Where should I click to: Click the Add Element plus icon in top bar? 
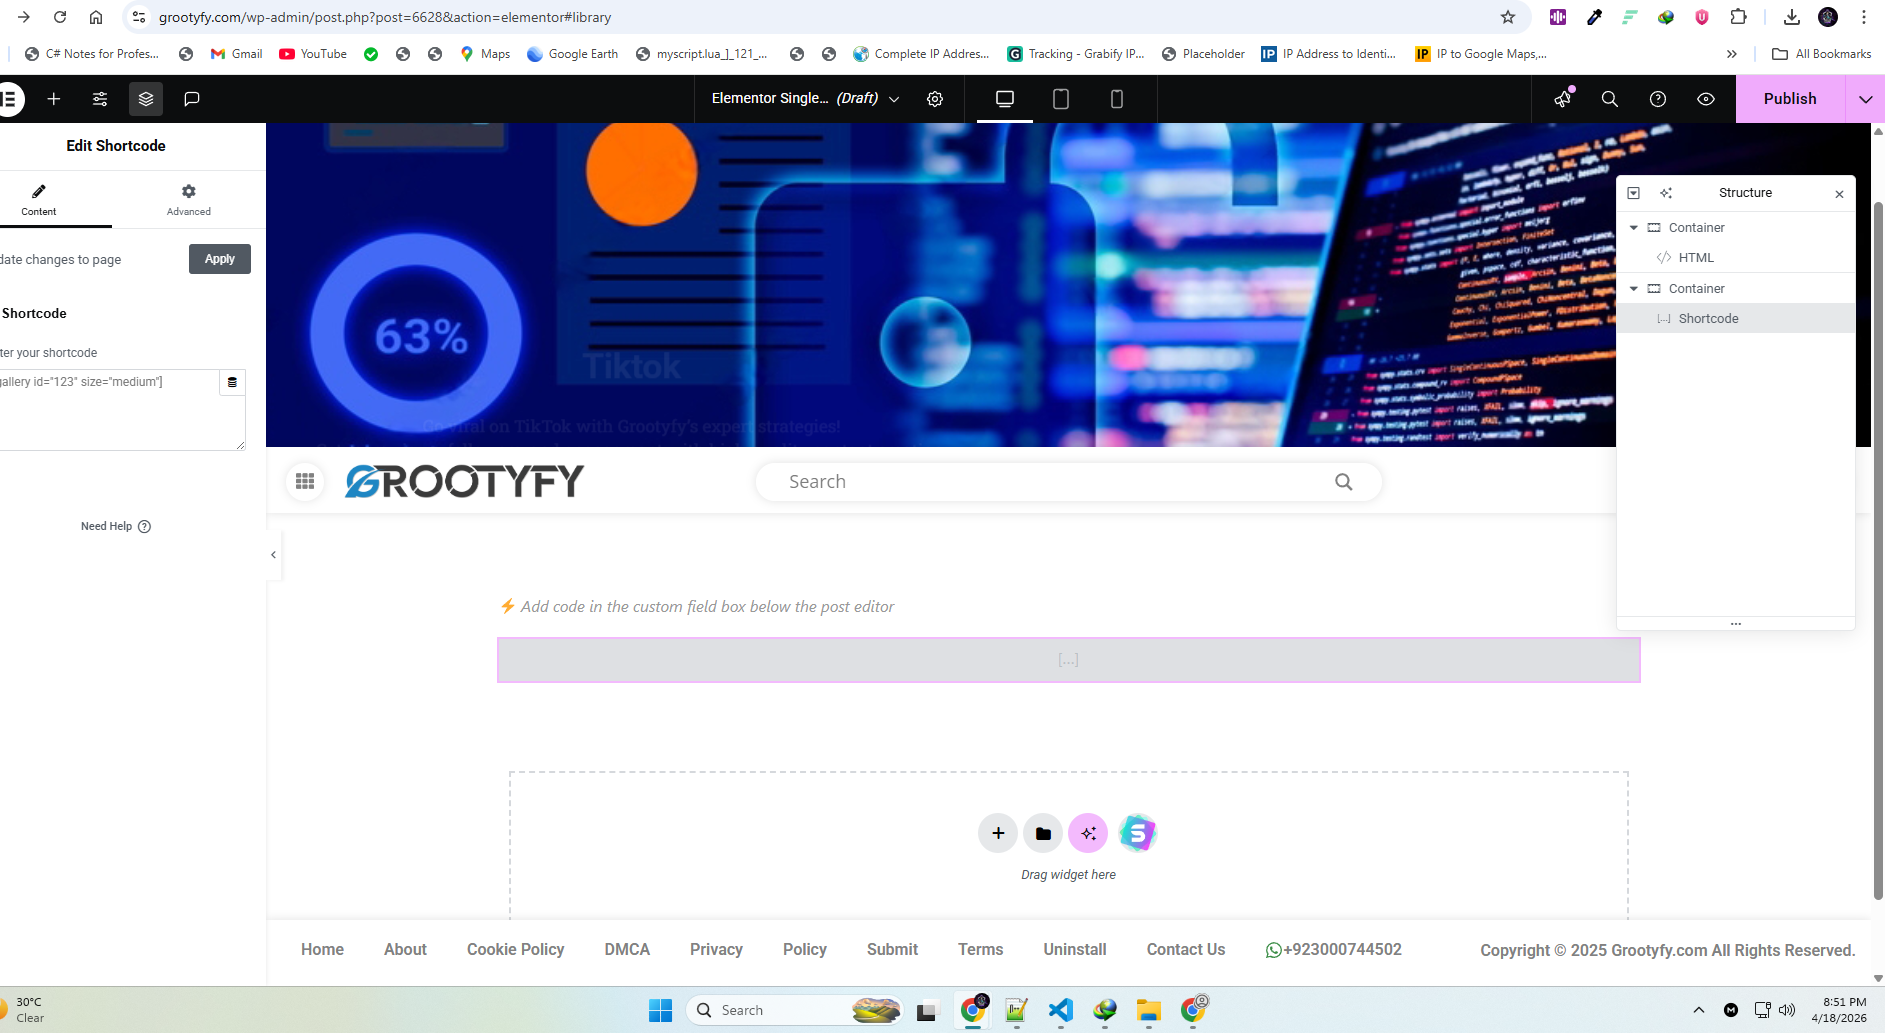pyautogui.click(x=54, y=99)
